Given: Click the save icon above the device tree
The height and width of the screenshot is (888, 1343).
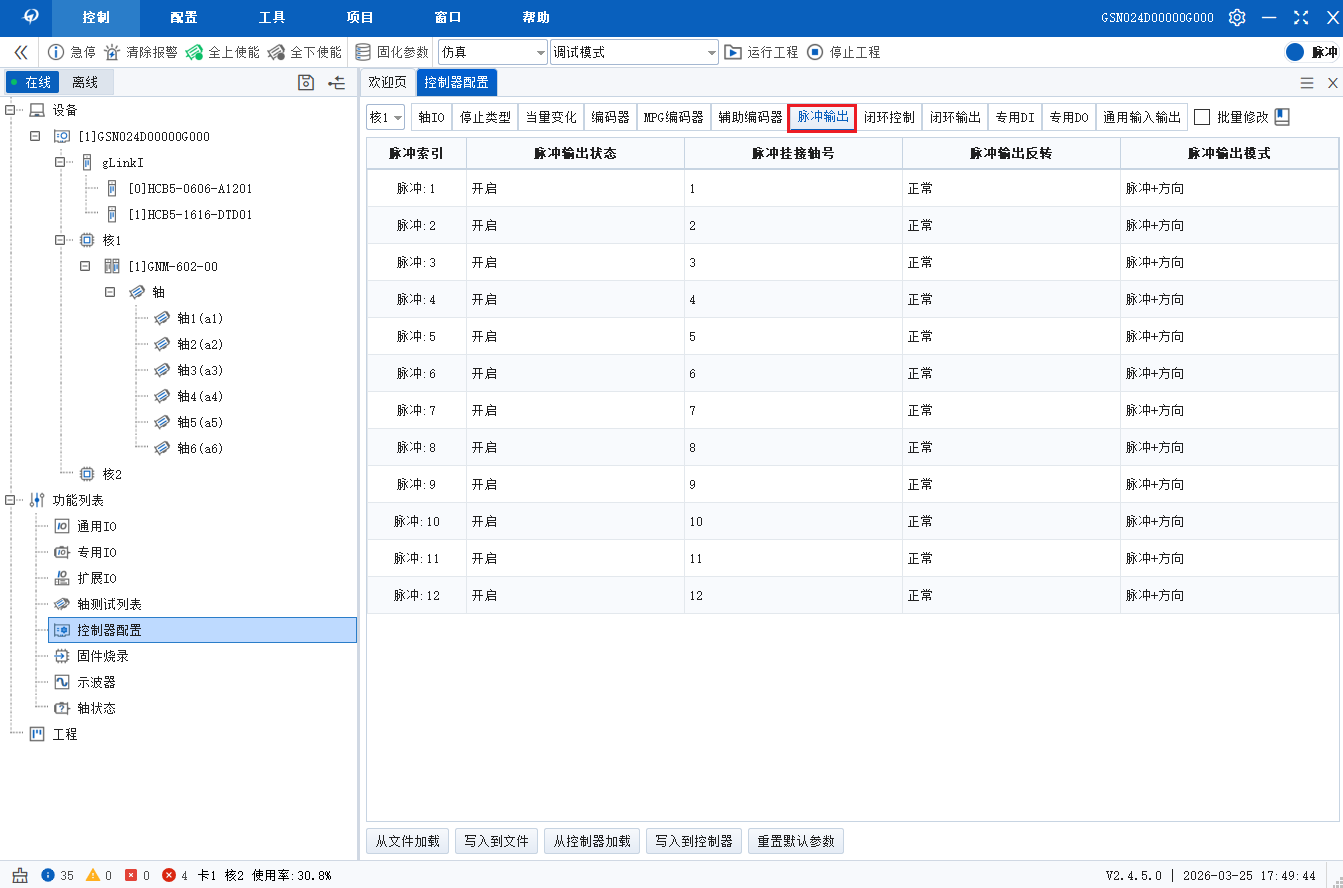Looking at the screenshot, I should point(306,83).
